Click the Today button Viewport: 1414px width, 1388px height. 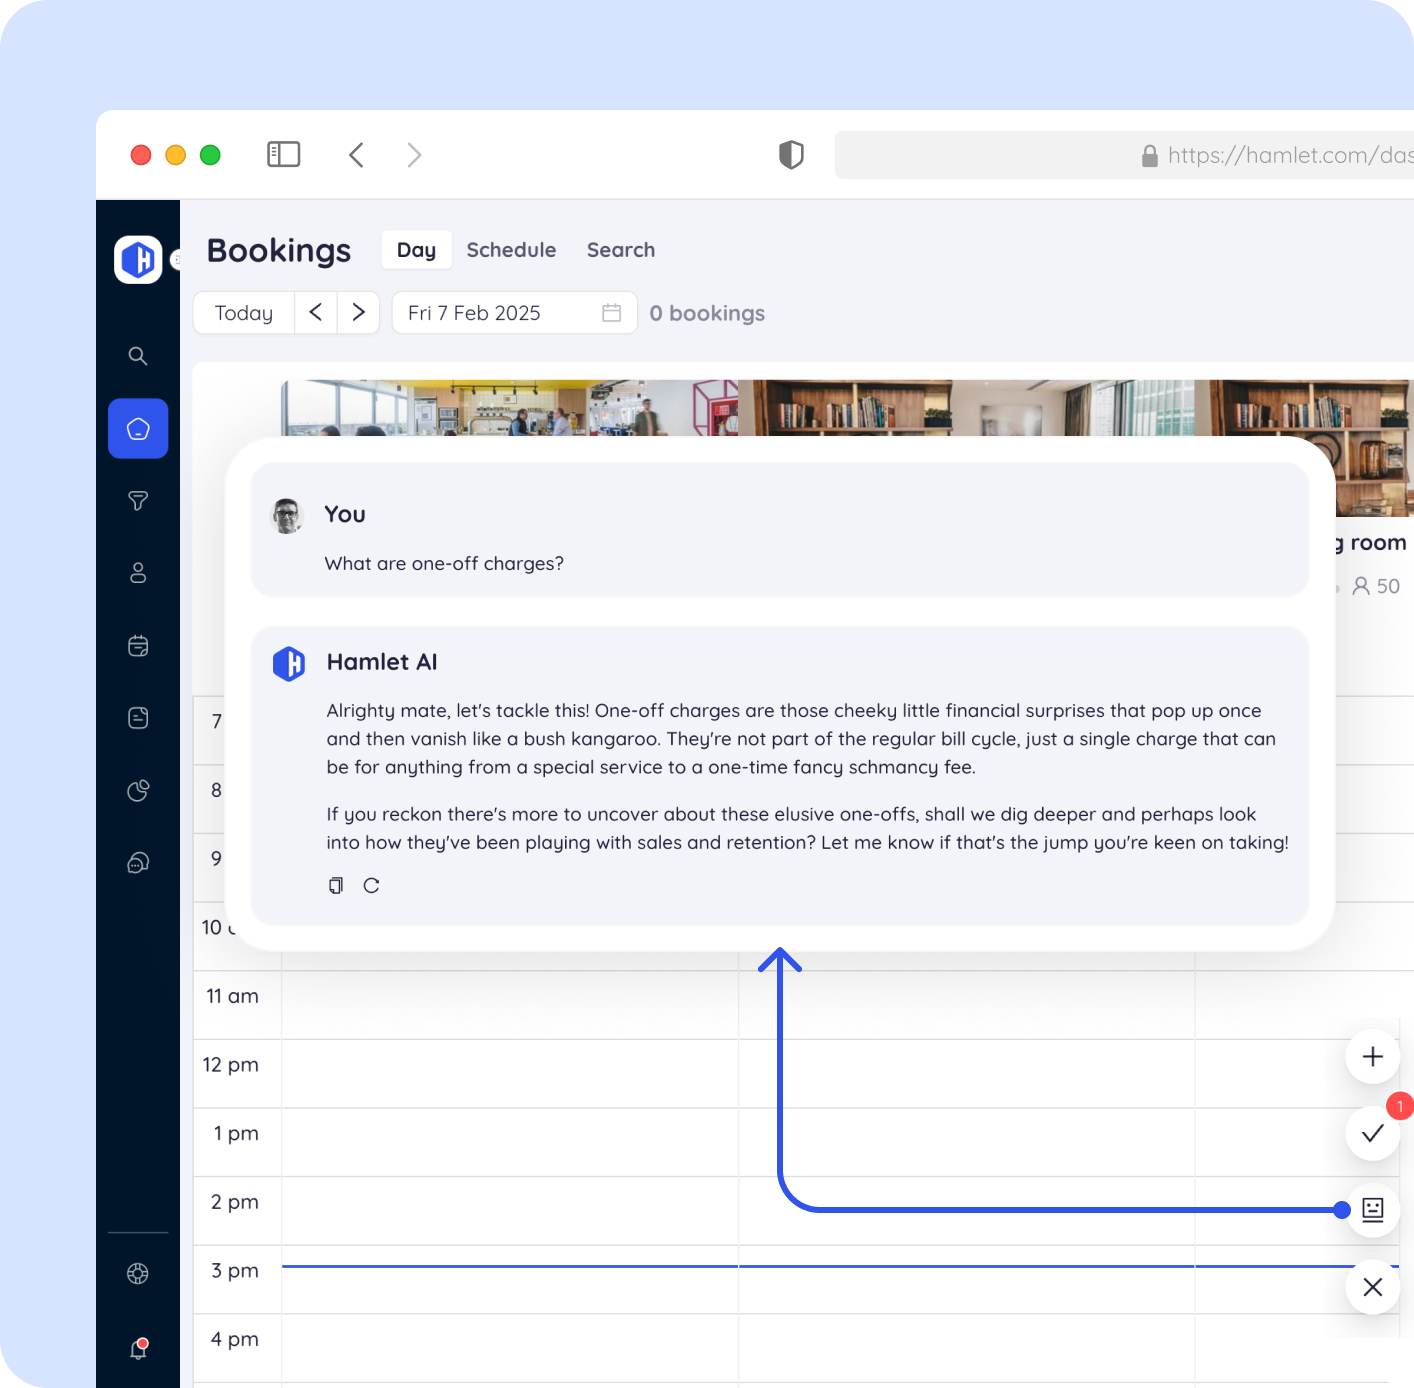(x=244, y=313)
